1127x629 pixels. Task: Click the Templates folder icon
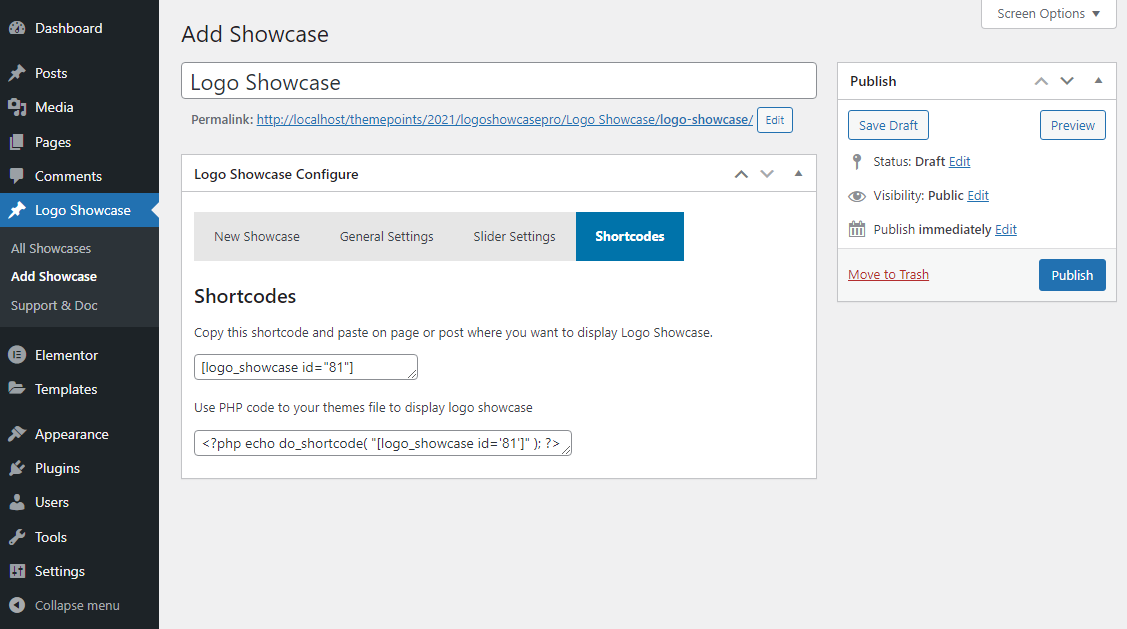coord(17,389)
